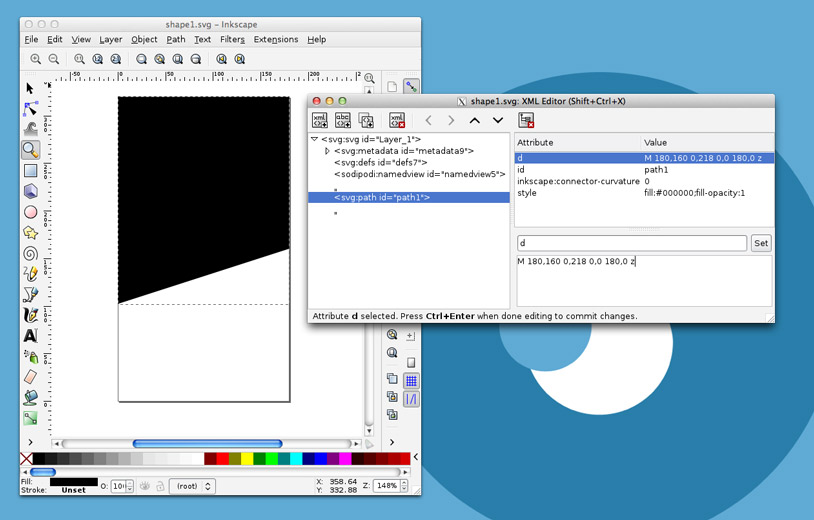Click the Value column header
The width and height of the screenshot is (814, 520).
point(707,142)
